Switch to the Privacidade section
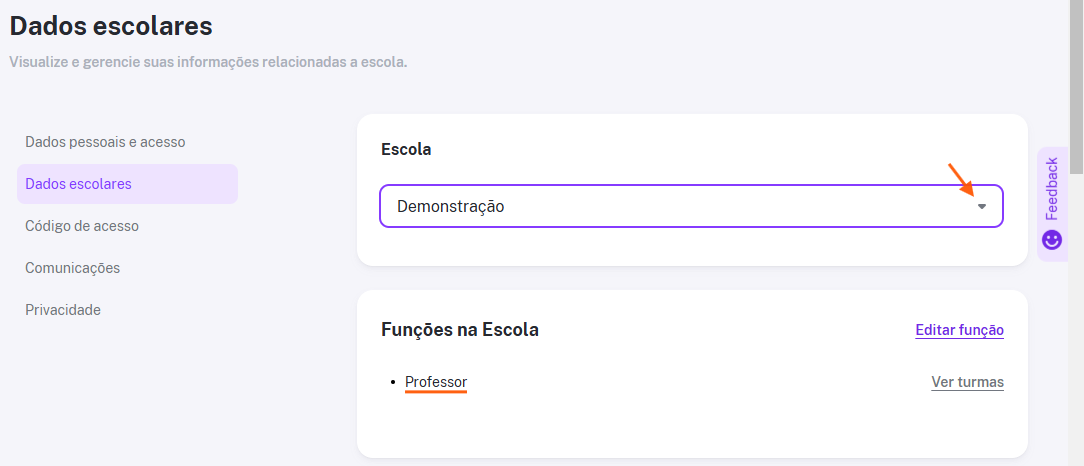This screenshot has width=1084, height=466. click(63, 310)
